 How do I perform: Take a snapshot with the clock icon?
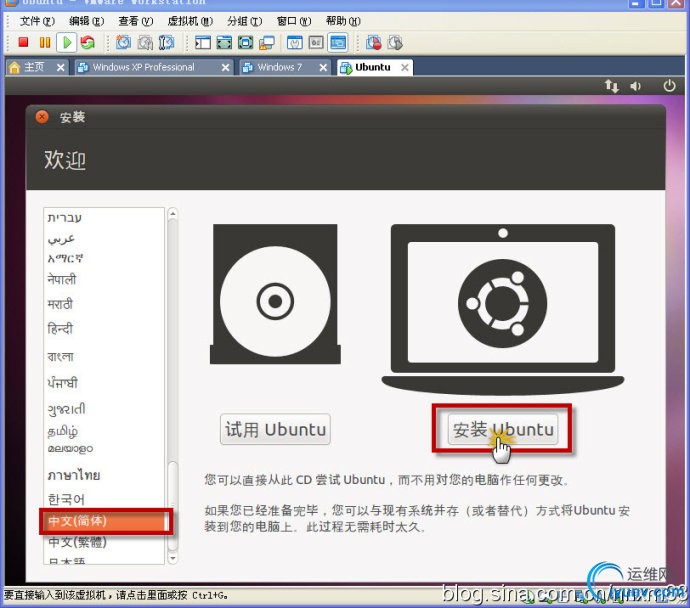pos(123,42)
